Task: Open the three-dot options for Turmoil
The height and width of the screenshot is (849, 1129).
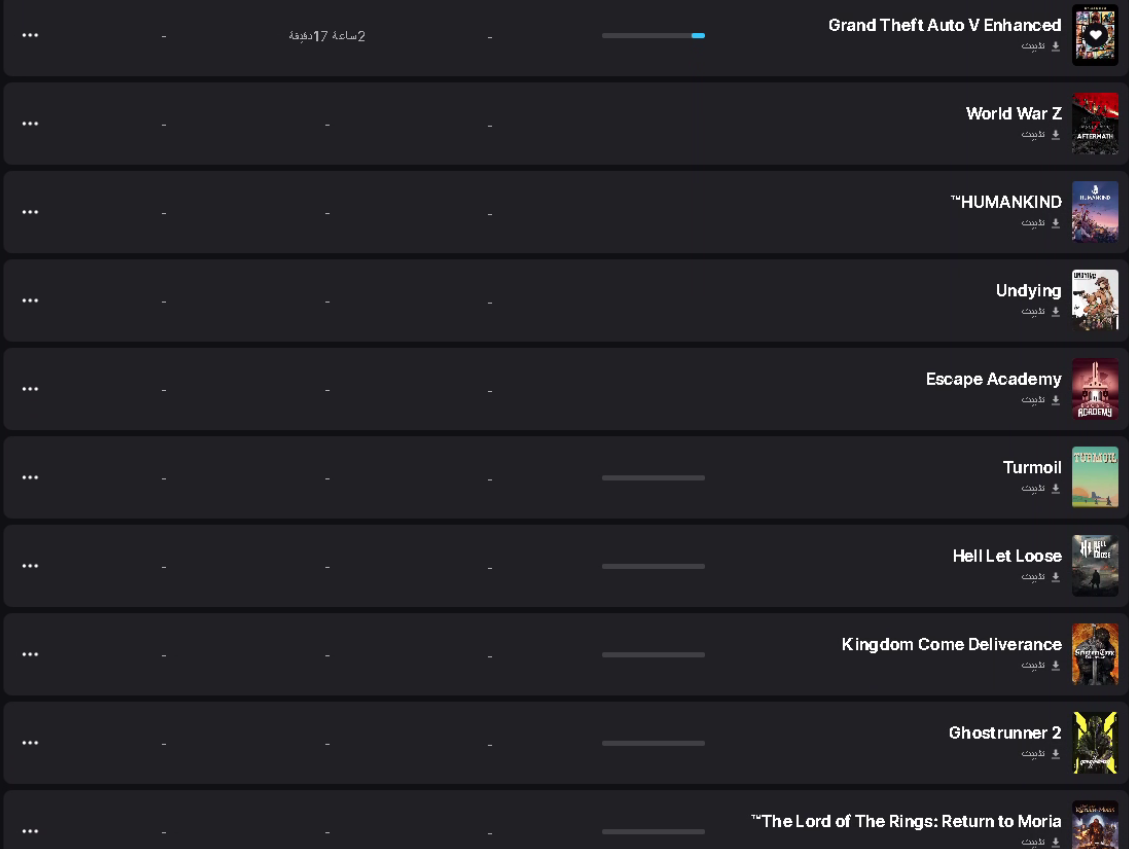Action: [x=30, y=477]
